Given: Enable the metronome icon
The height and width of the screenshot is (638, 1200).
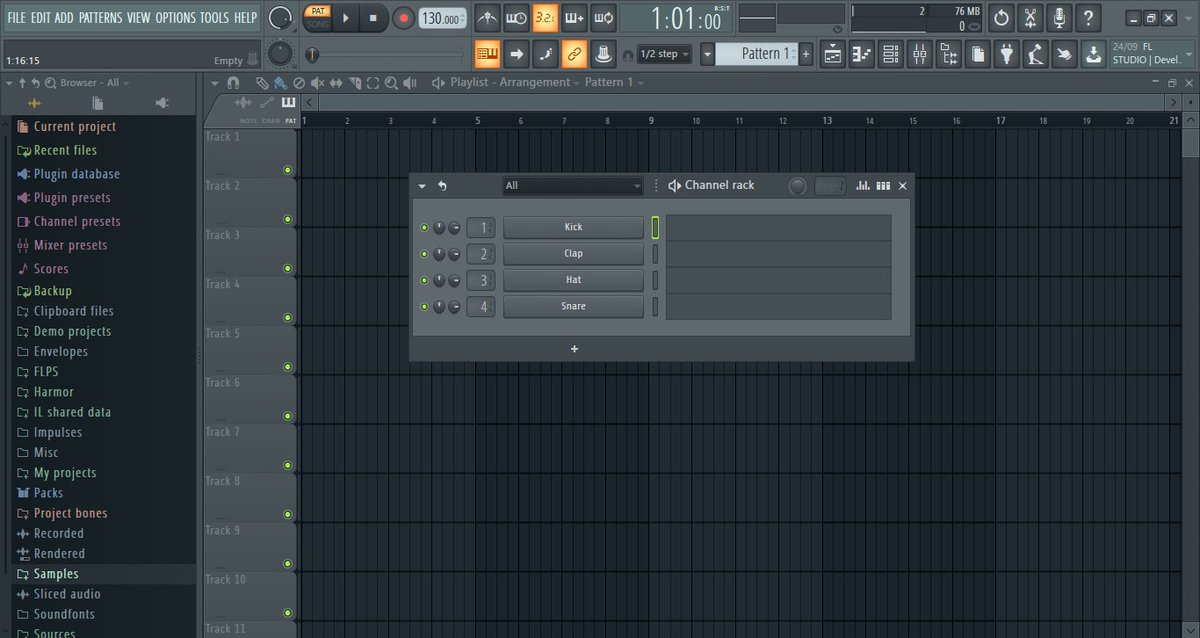Looking at the screenshot, I should point(488,17).
